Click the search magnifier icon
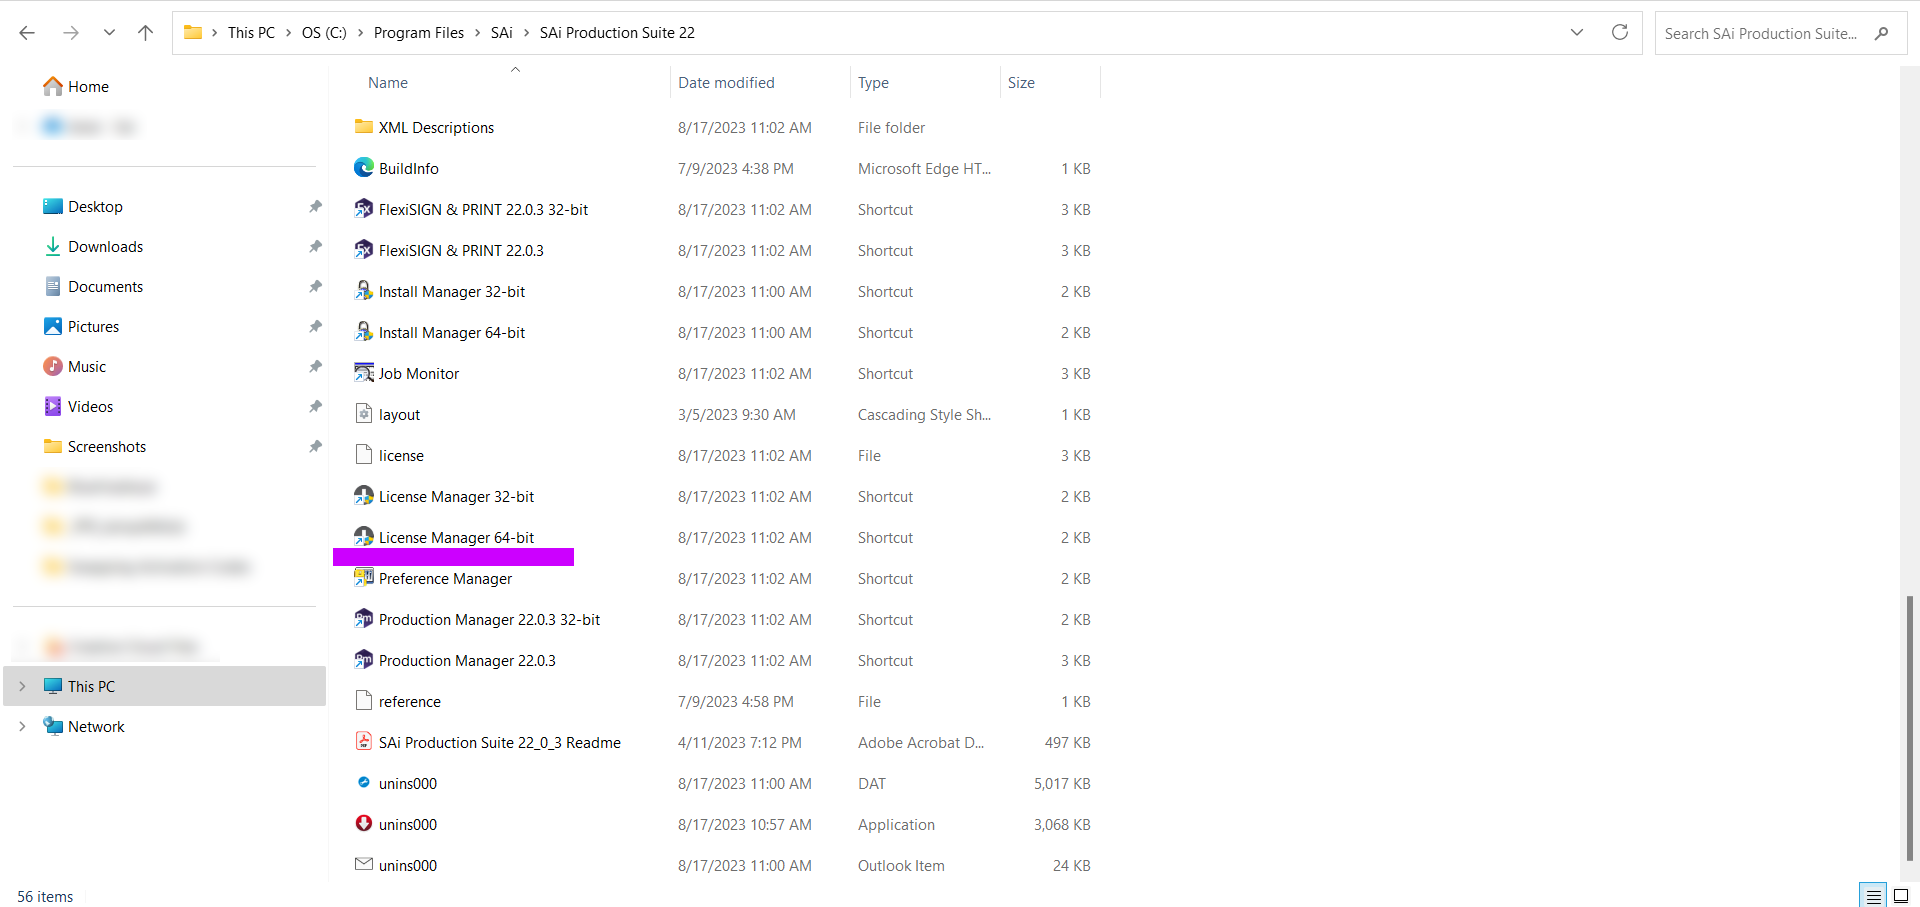This screenshot has height=907, width=1920. (1882, 33)
